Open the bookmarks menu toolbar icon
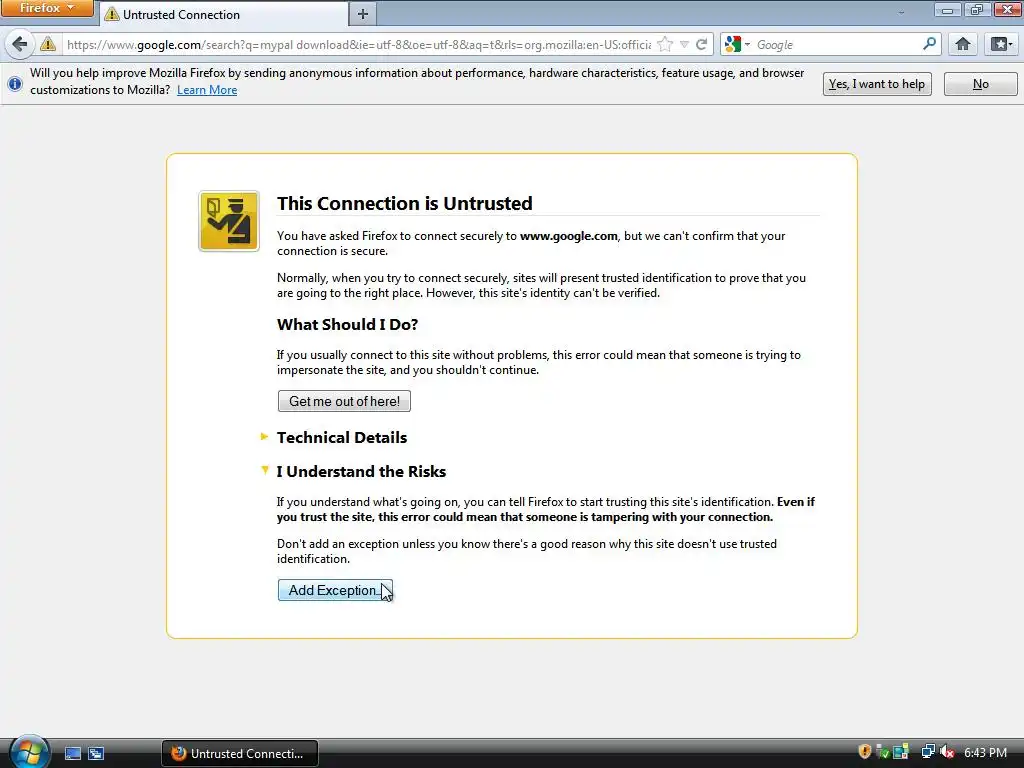Screen dimensions: 1024x768 [x=1002, y=44]
